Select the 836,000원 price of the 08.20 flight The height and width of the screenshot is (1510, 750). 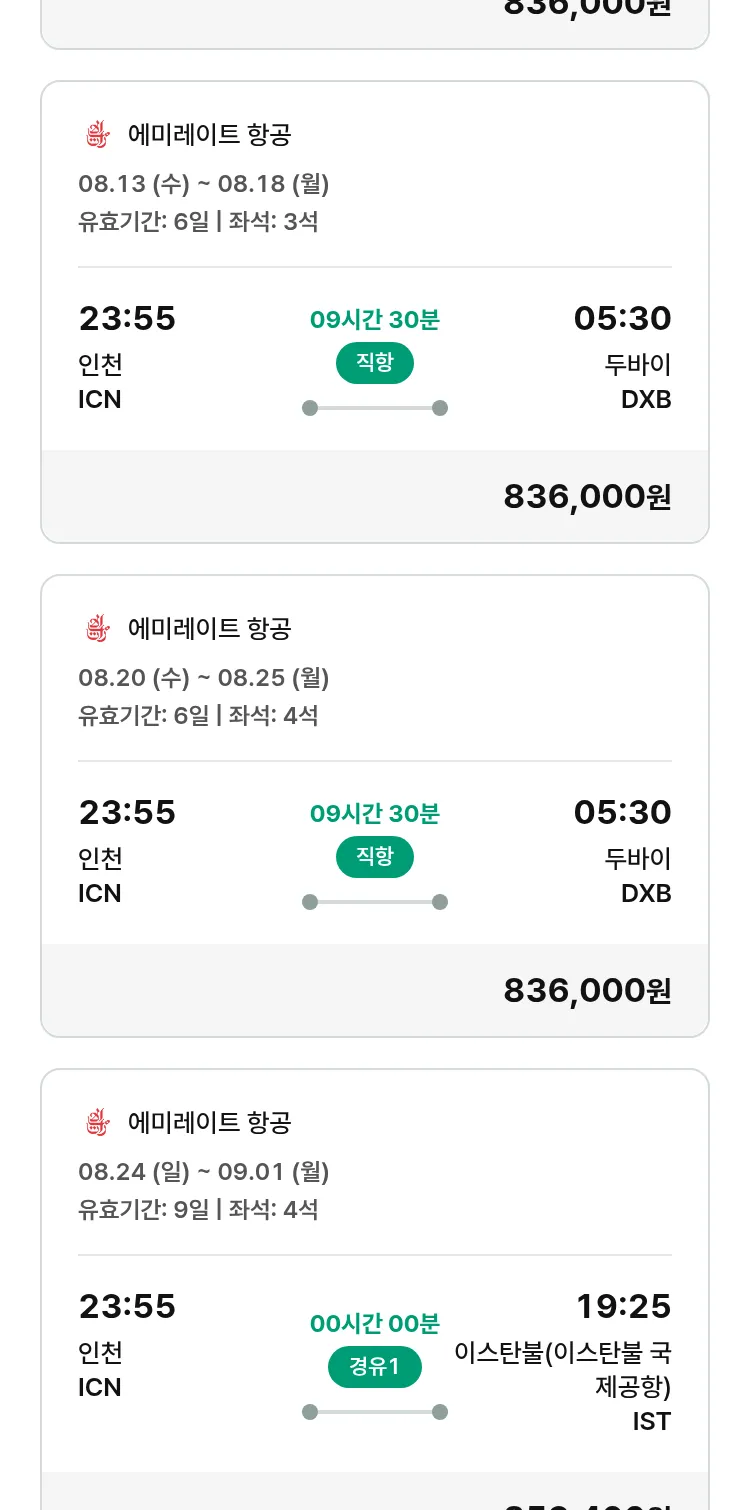[587, 991]
